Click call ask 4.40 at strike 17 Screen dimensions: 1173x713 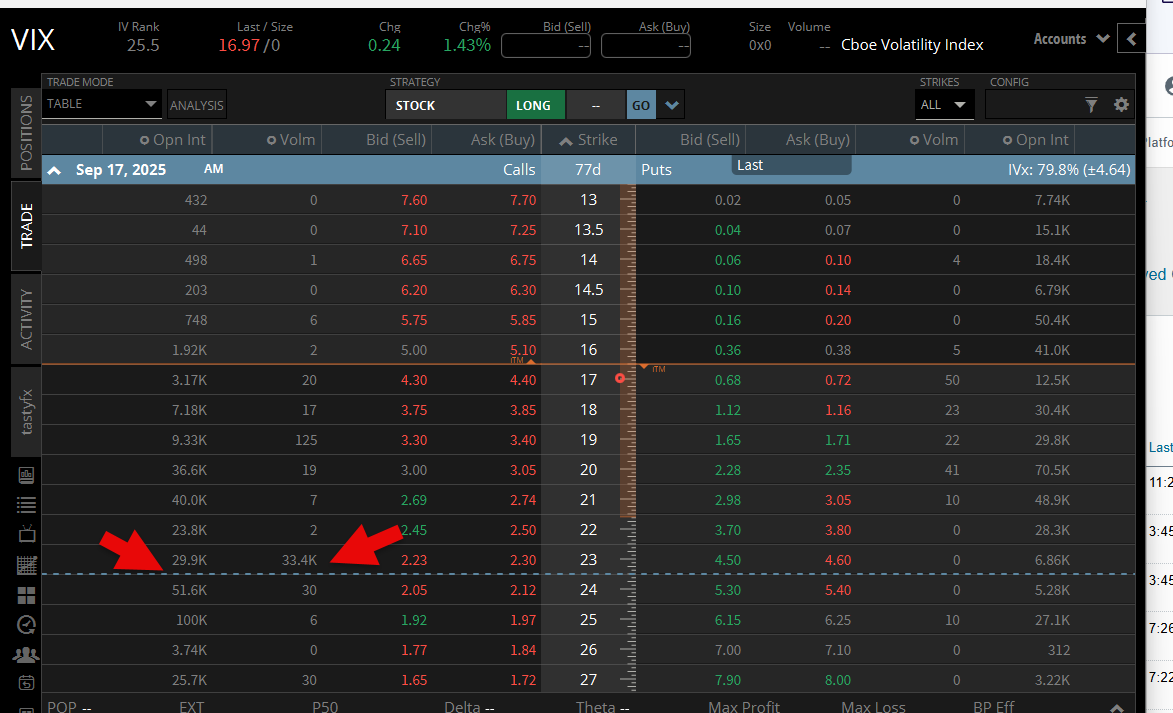point(523,380)
